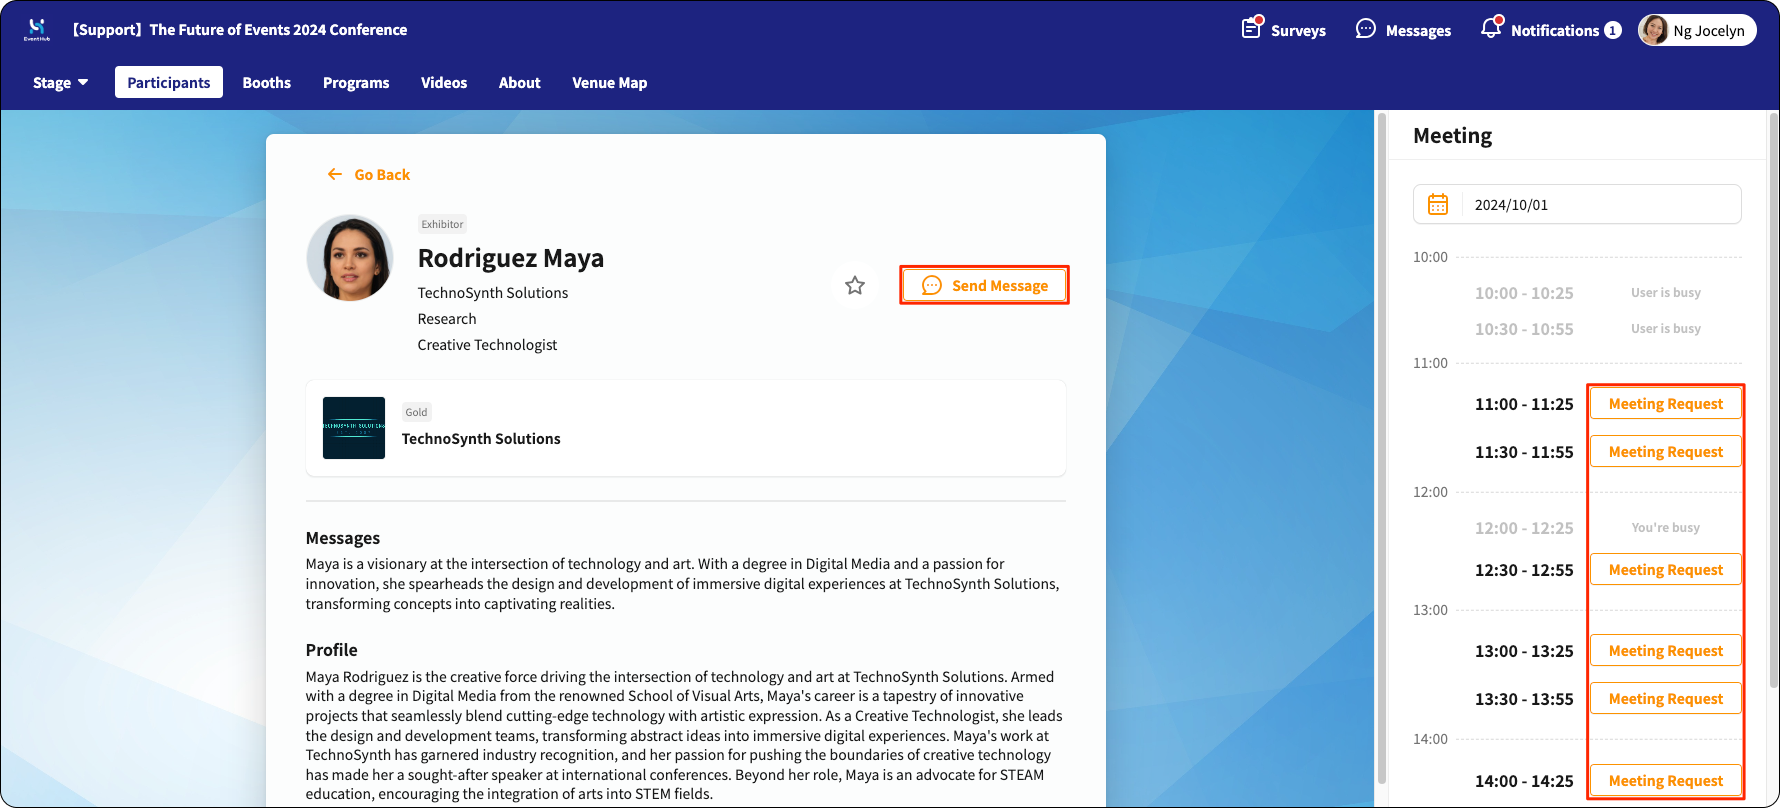Open the Videos tab
The width and height of the screenshot is (1780, 808).
[x=444, y=82]
